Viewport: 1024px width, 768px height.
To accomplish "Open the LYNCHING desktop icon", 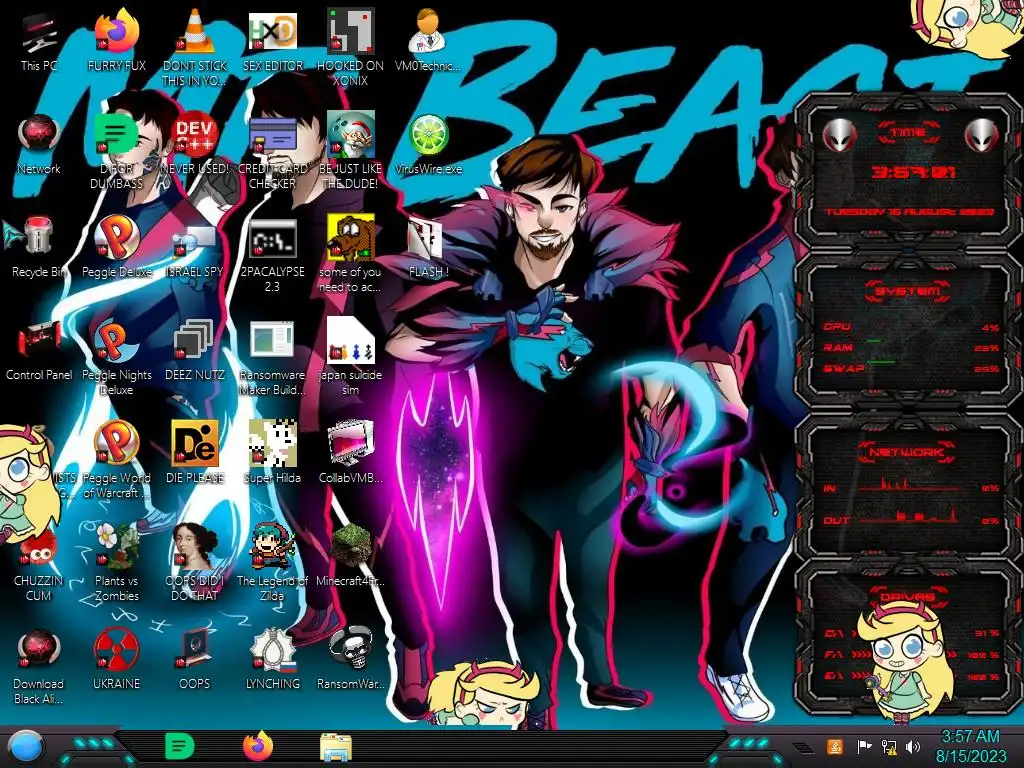I will point(272,660).
